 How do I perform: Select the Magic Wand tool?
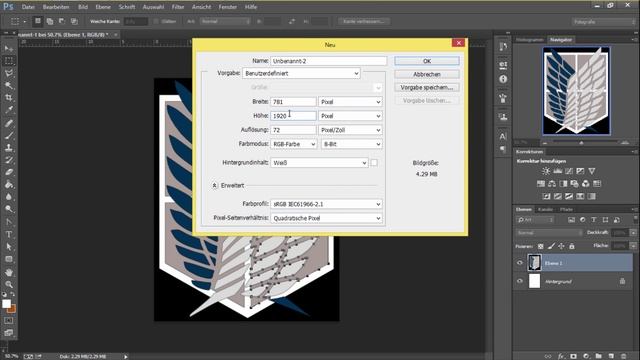(9, 85)
